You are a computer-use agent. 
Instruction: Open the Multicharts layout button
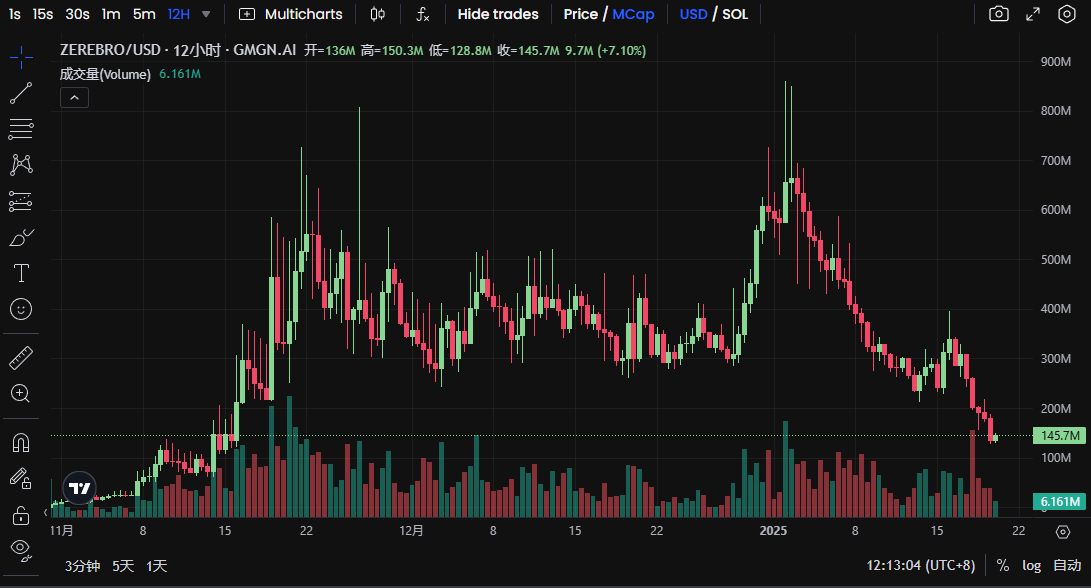tap(291, 14)
